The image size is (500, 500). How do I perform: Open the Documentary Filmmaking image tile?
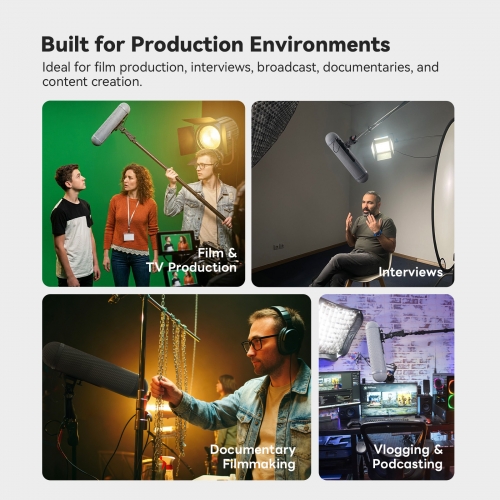(176, 387)
